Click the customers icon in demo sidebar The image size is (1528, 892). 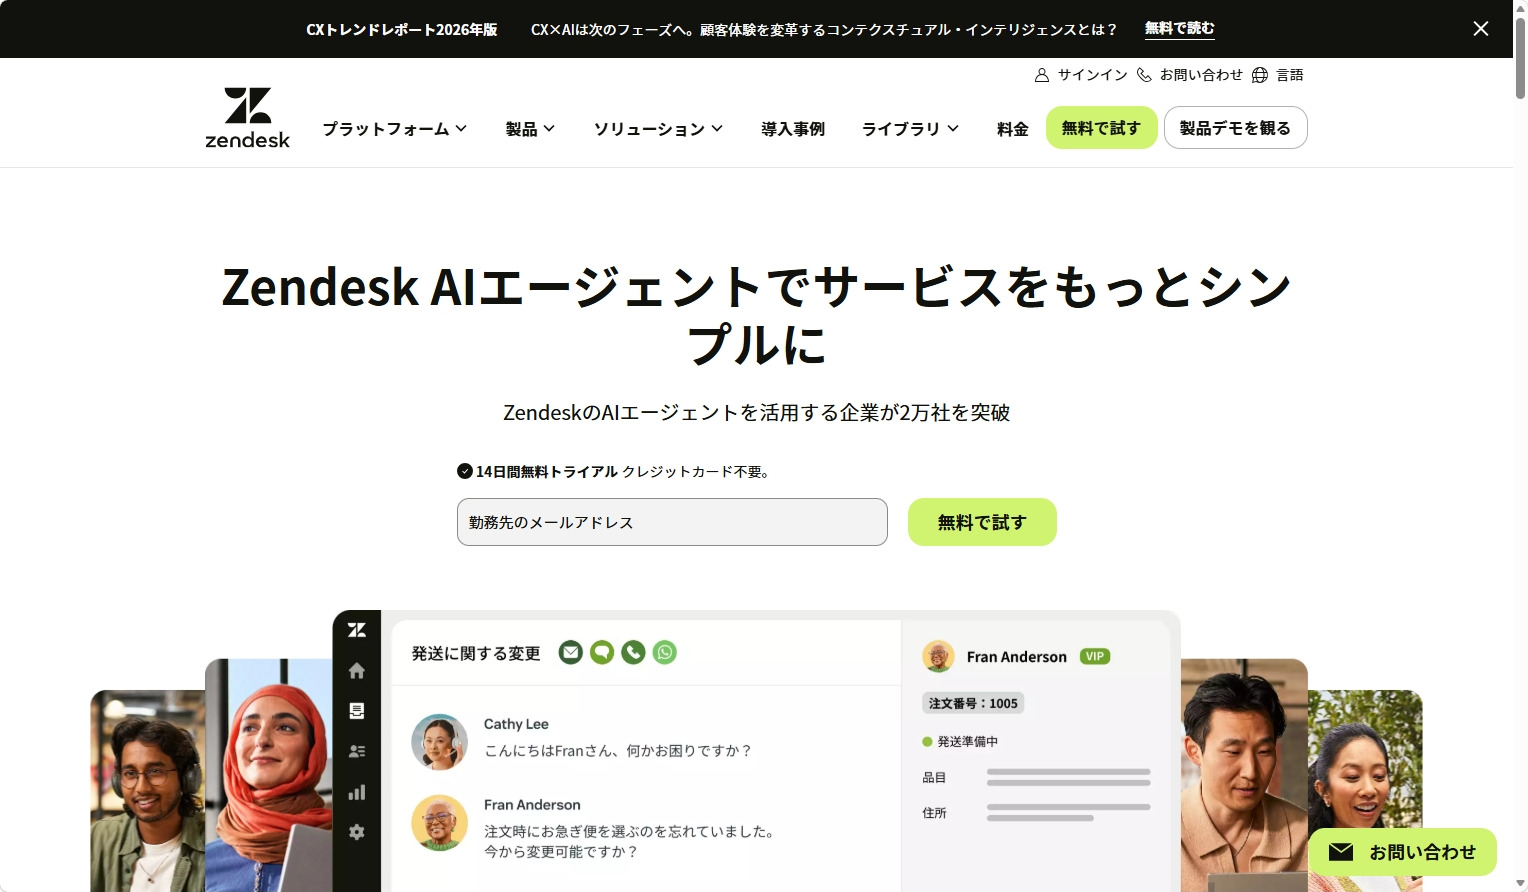pos(357,751)
